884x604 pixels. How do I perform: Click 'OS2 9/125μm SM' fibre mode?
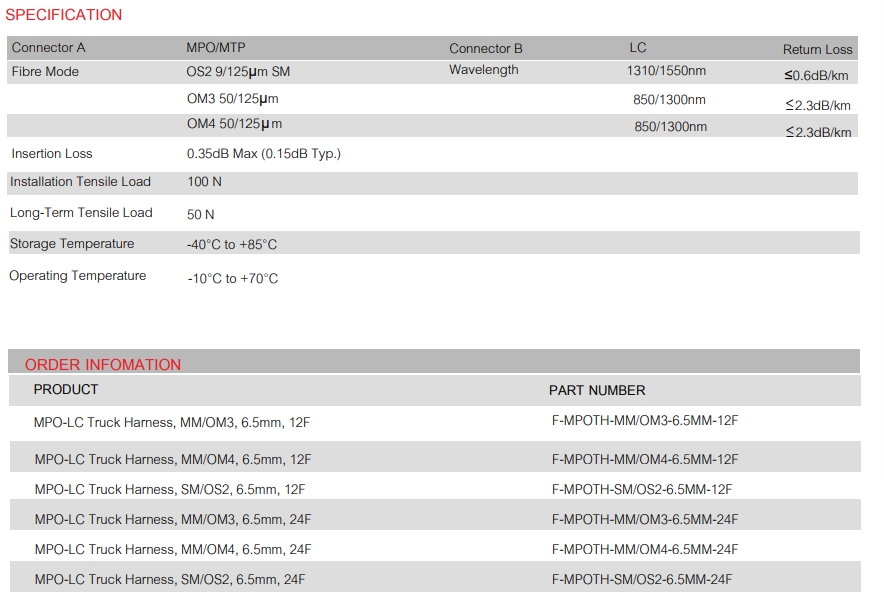[238, 72]
